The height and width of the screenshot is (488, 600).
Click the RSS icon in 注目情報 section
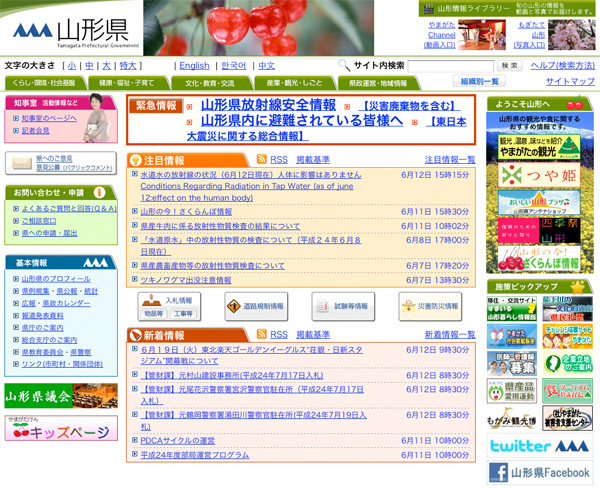click(x=261, y=160)
